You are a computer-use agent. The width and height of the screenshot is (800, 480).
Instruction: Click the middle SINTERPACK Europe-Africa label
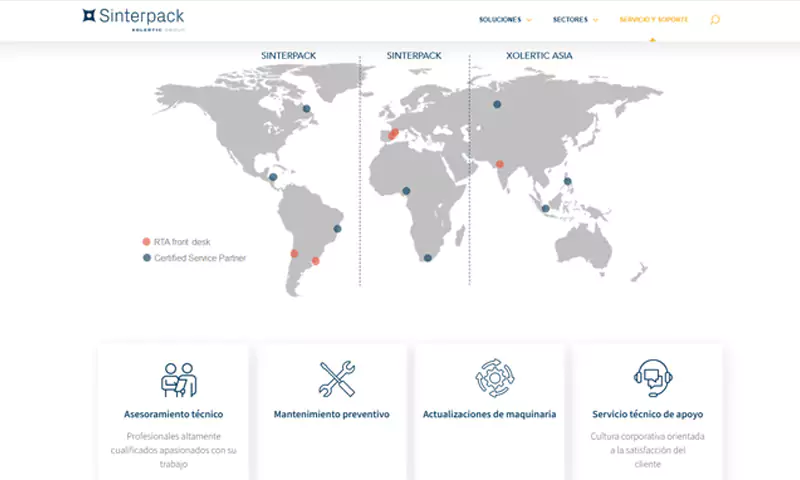pyautogui.click(x=414, y=56)
